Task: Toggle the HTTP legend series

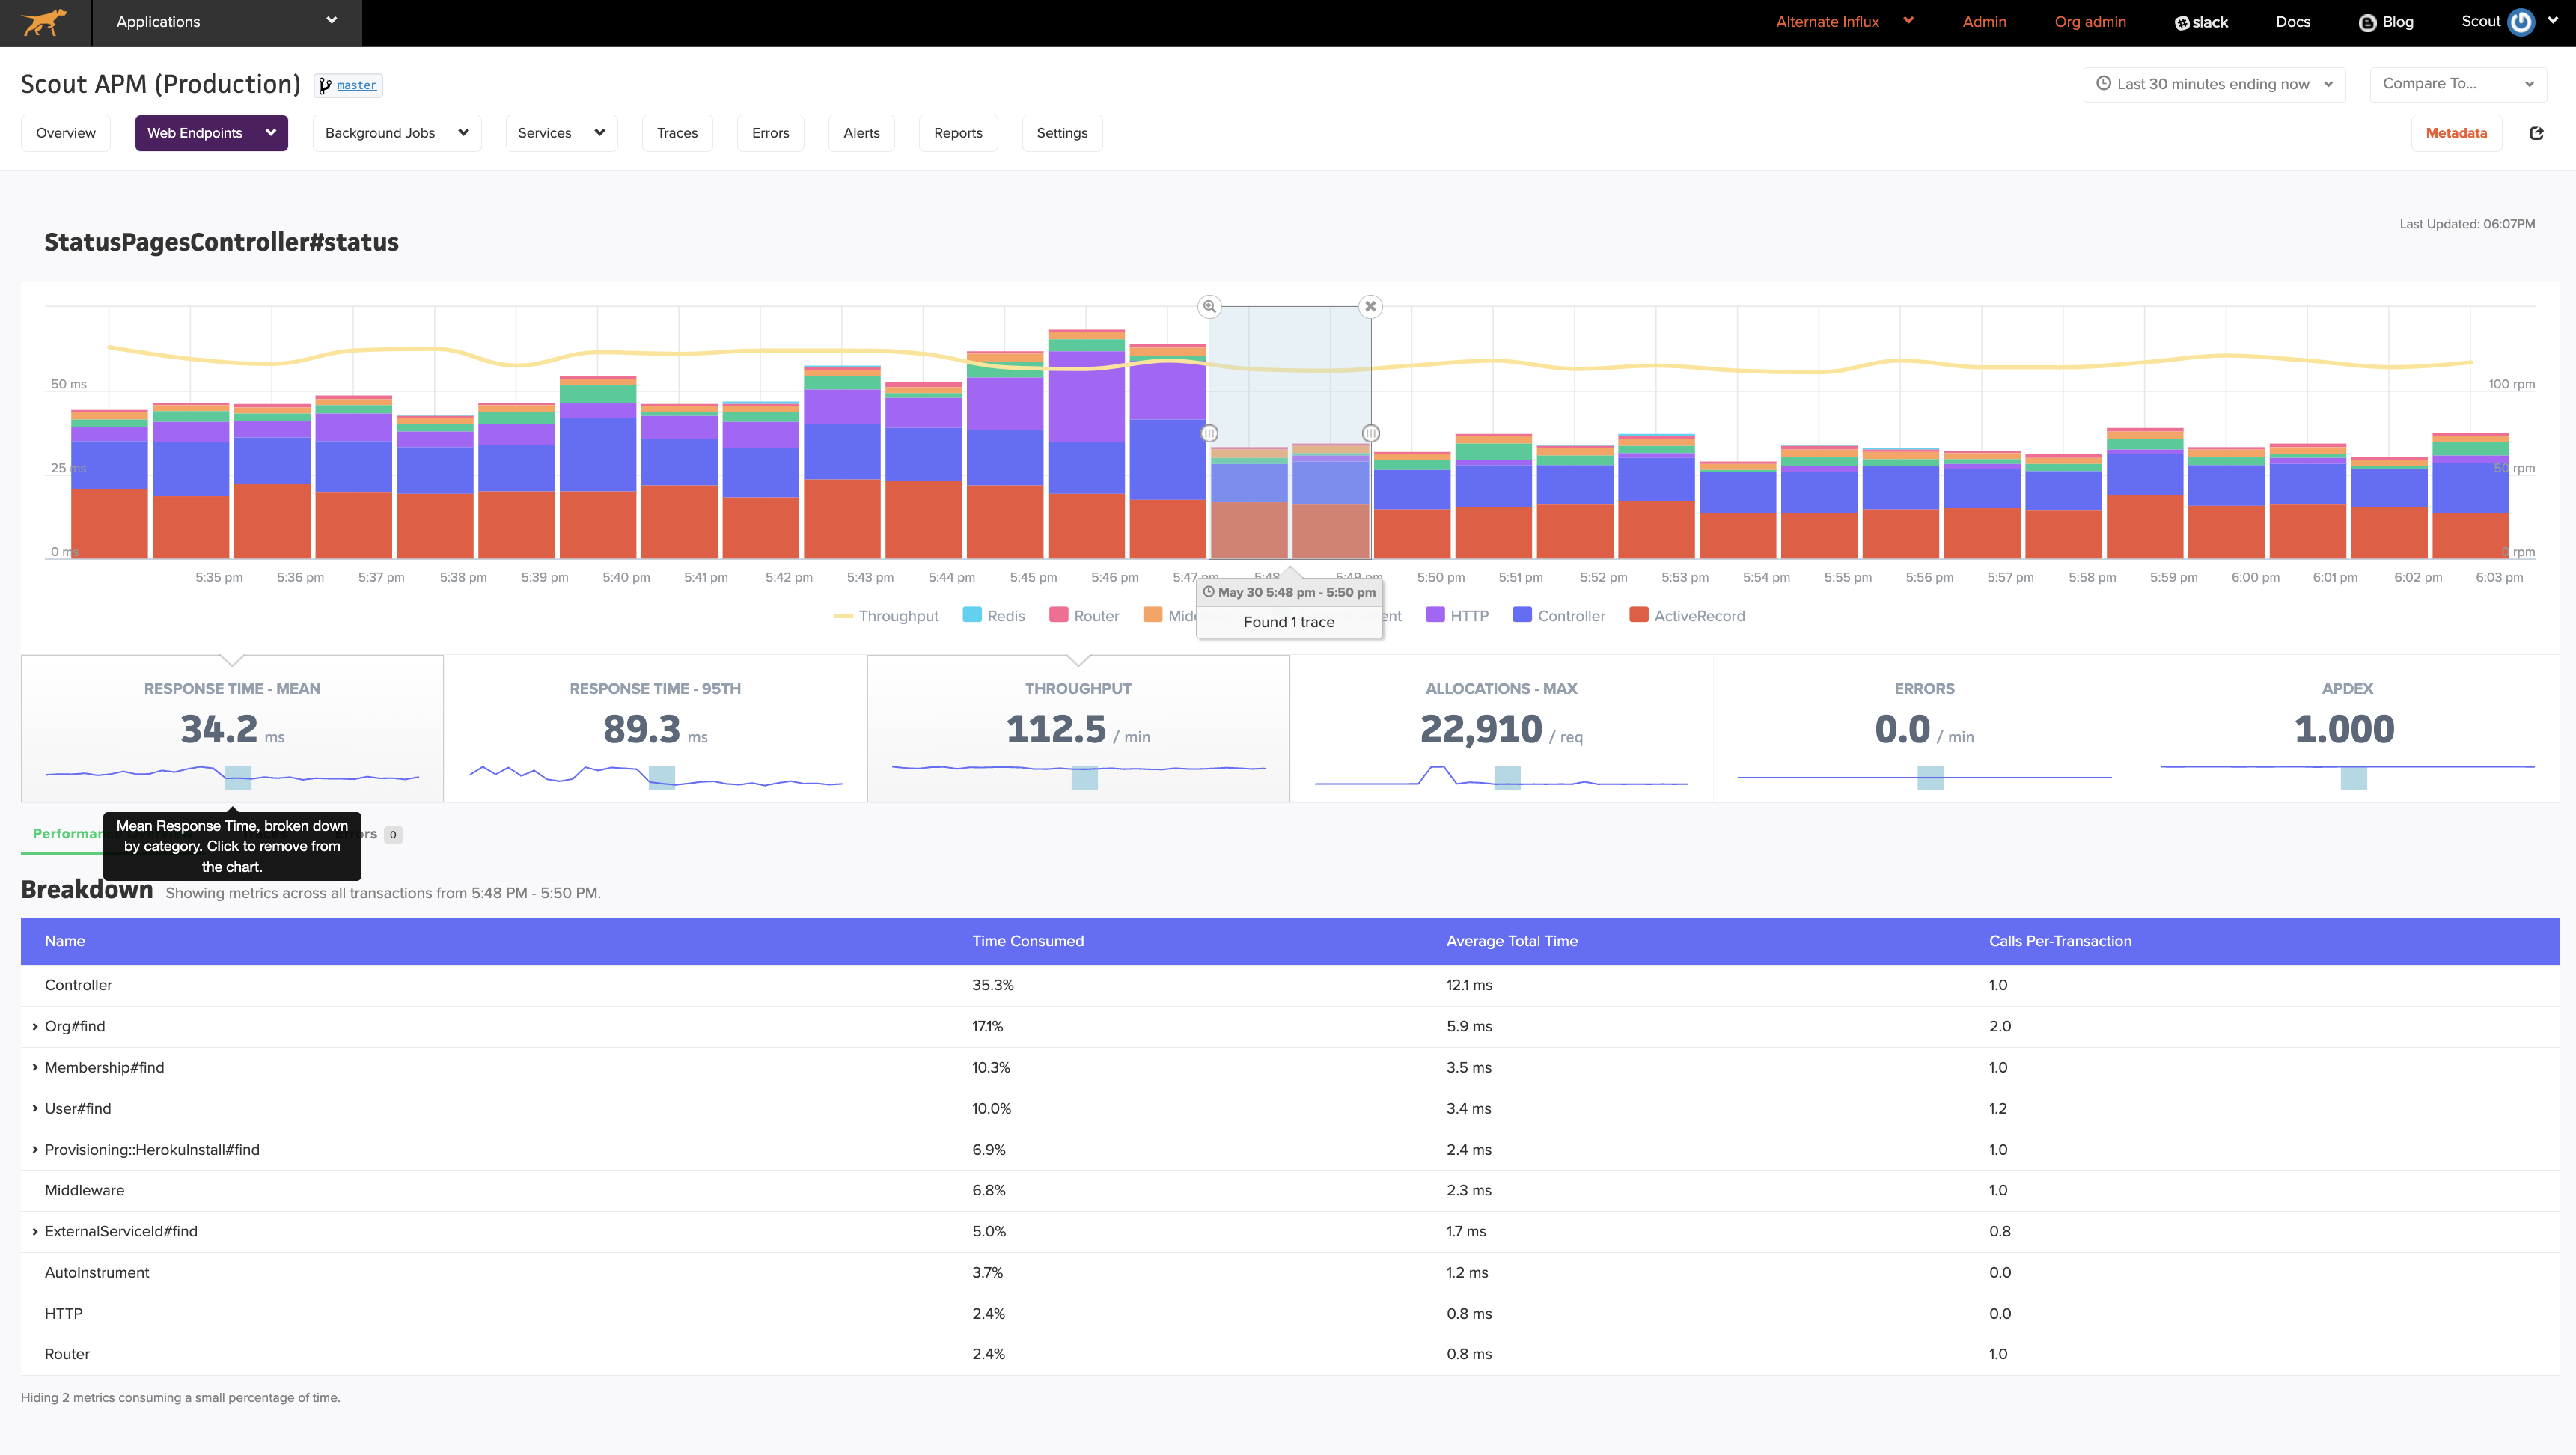Action: 1457,616
